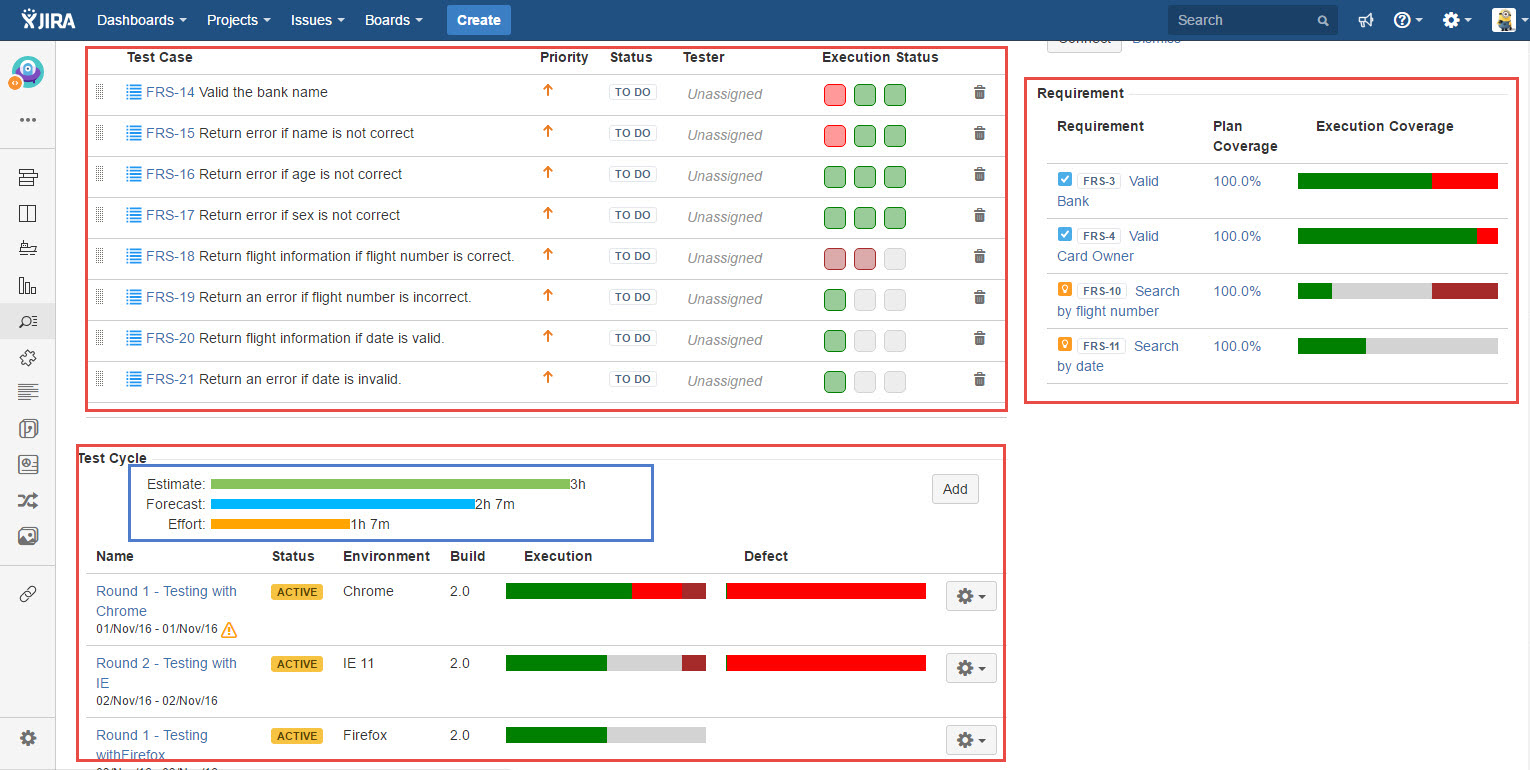Click the warning triangle beside Round 1 dates

click(229, 630)
